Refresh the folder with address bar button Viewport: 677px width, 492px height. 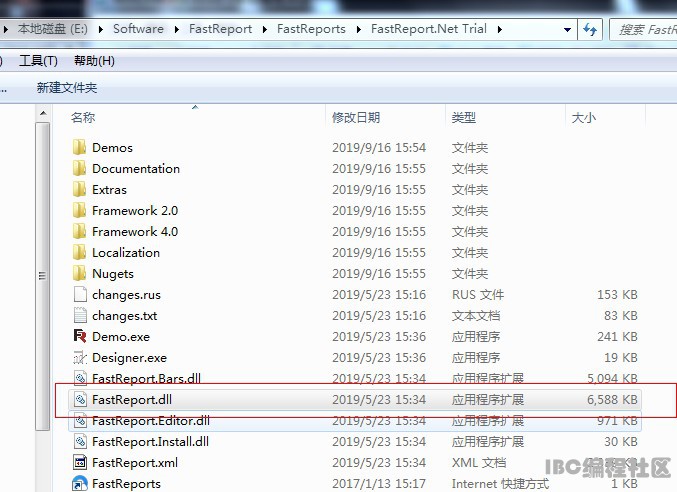(590, 29)
